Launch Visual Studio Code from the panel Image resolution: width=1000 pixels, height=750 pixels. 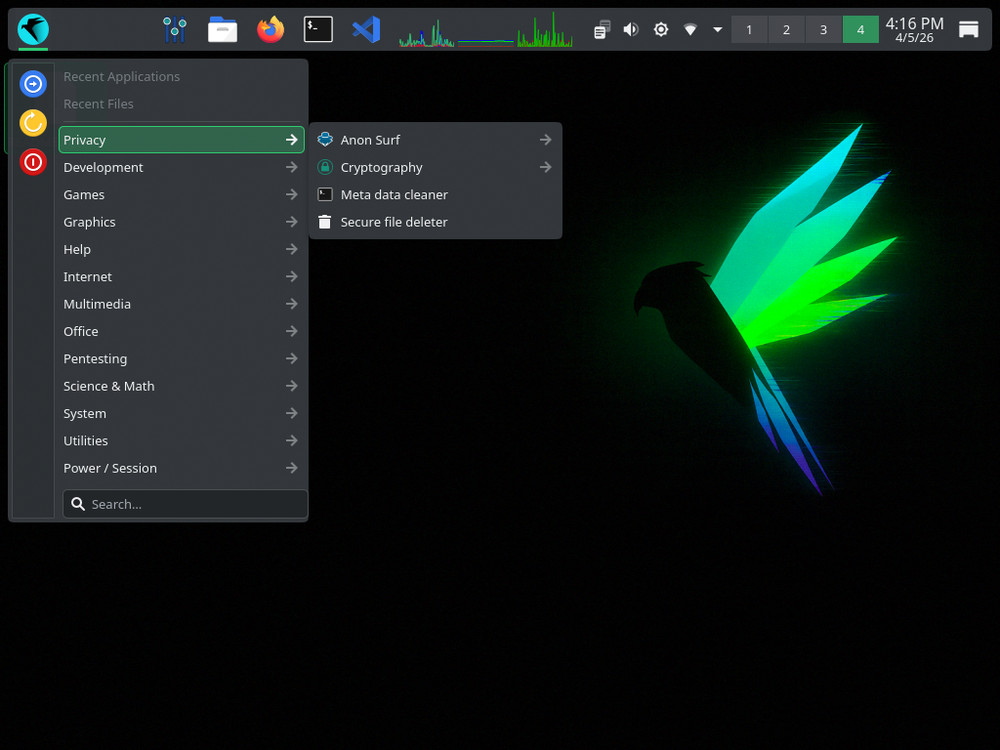(x=366, y=29)
